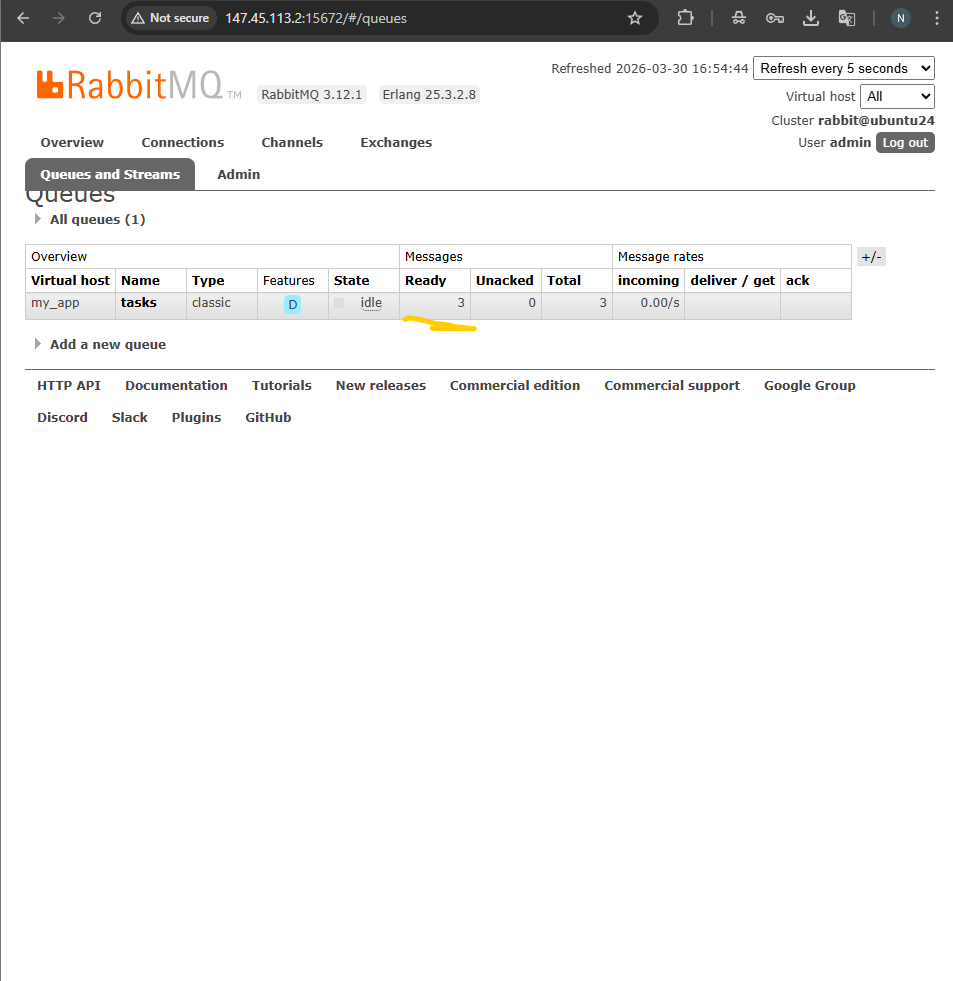Screen dimensions: 953x981
Task: Click the Features column header
Action: 288,281
